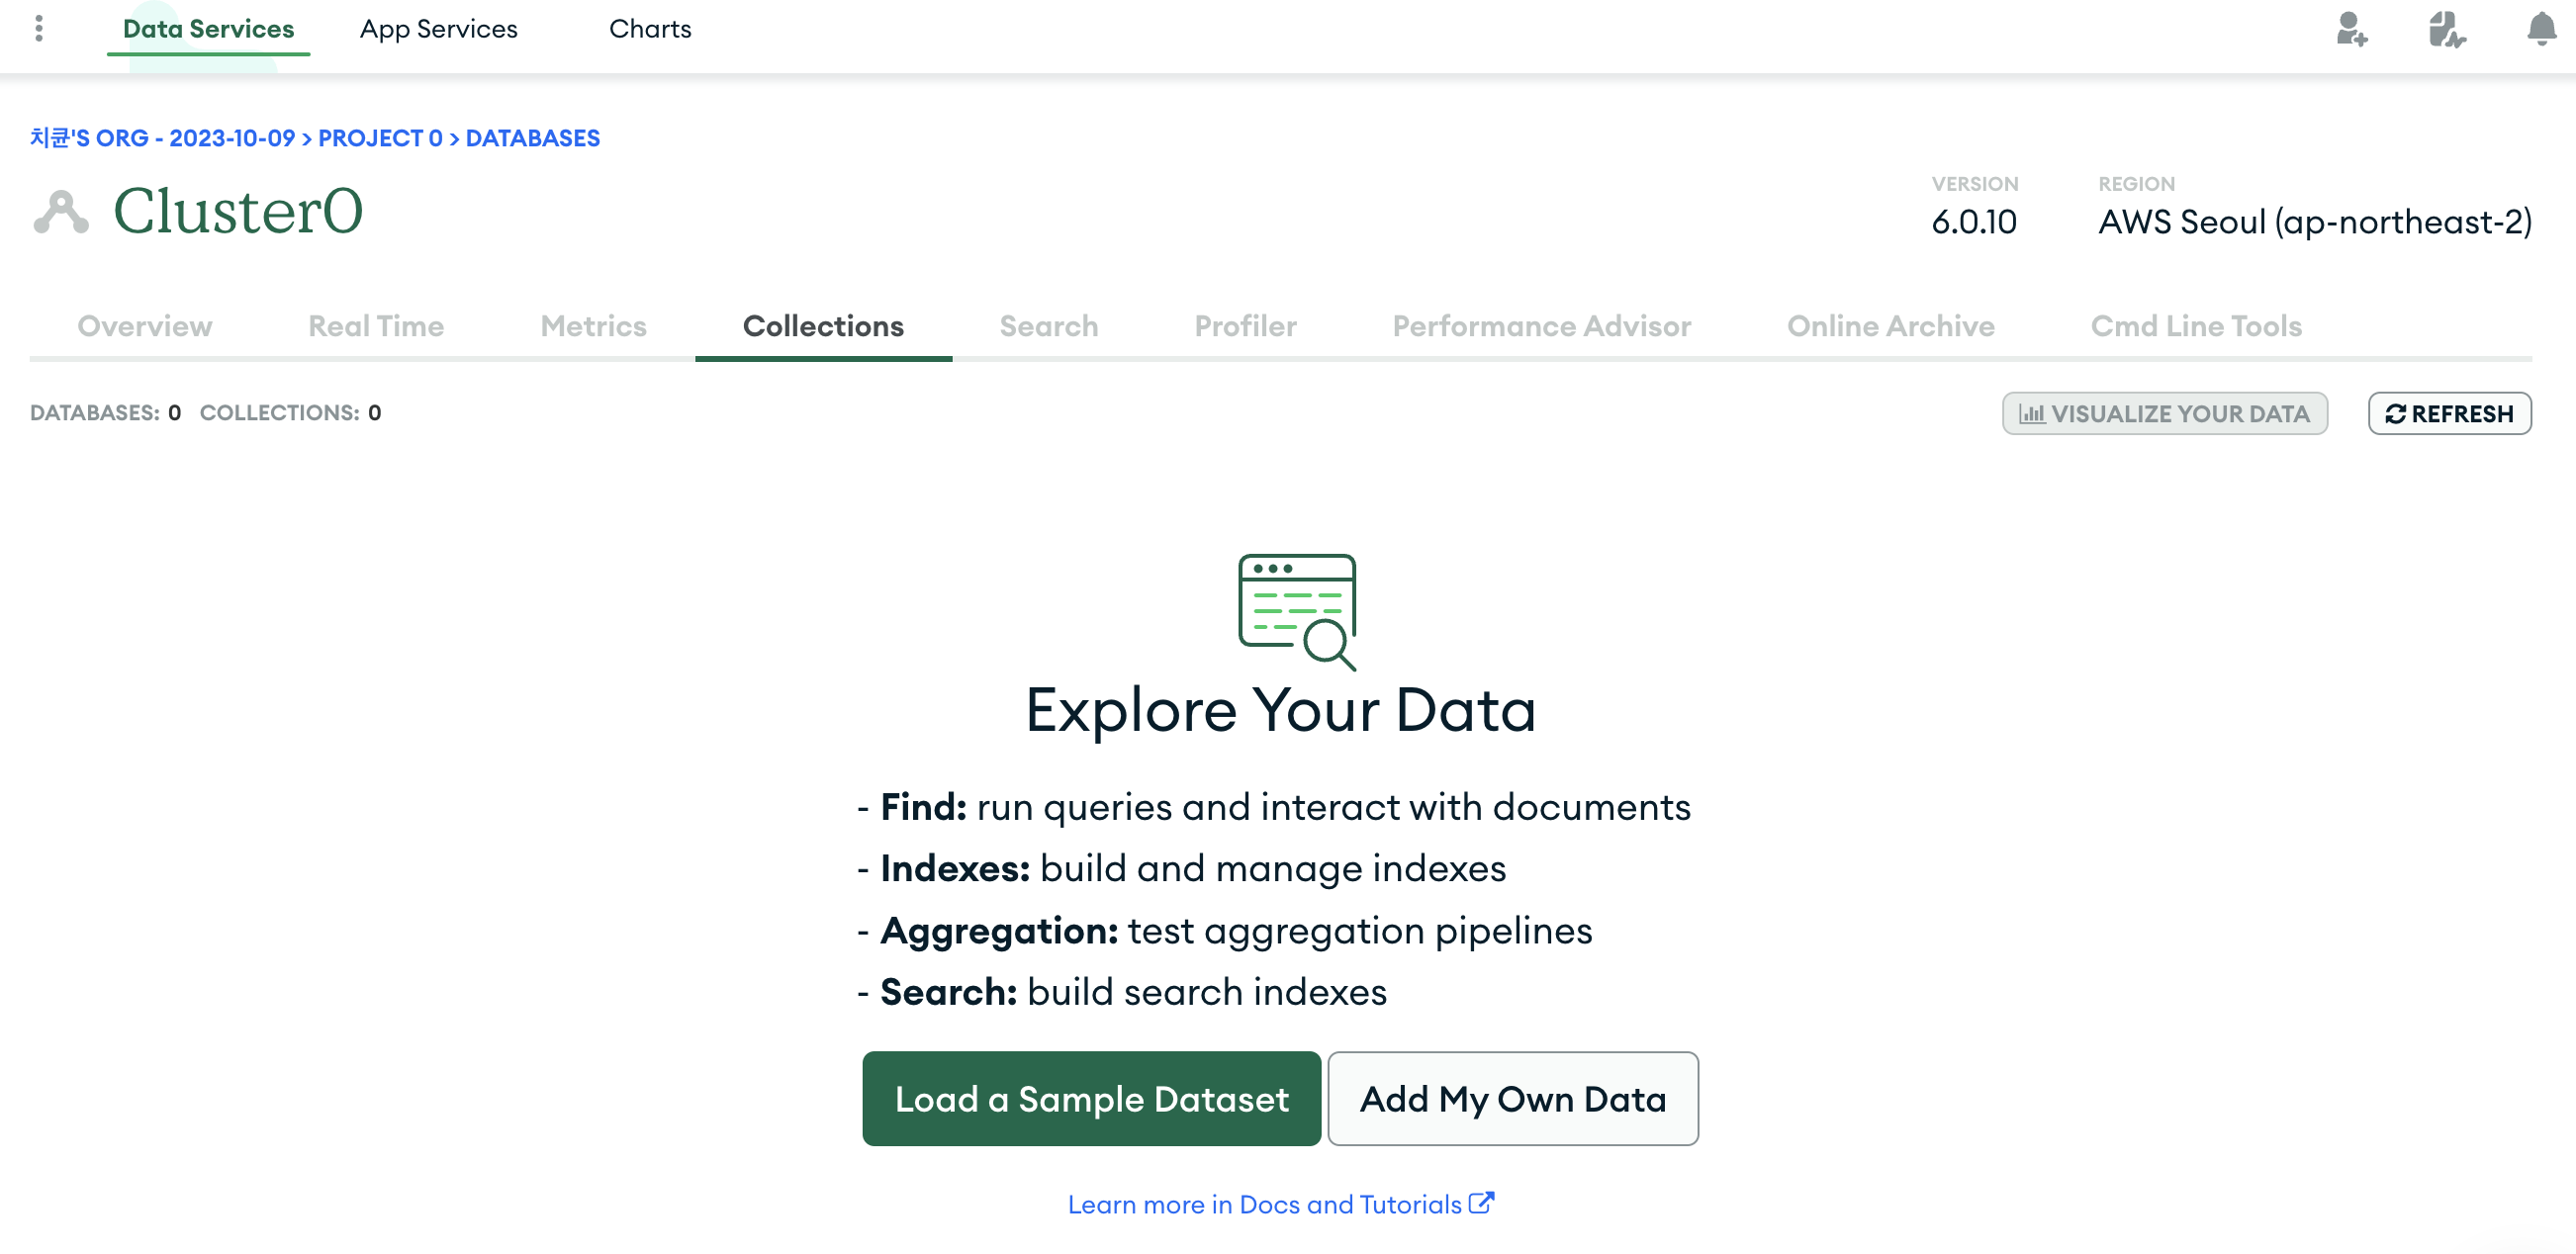Click the DATABASES breadcrumb
The image size is (2576, 1254).
[x=533, y=138]
